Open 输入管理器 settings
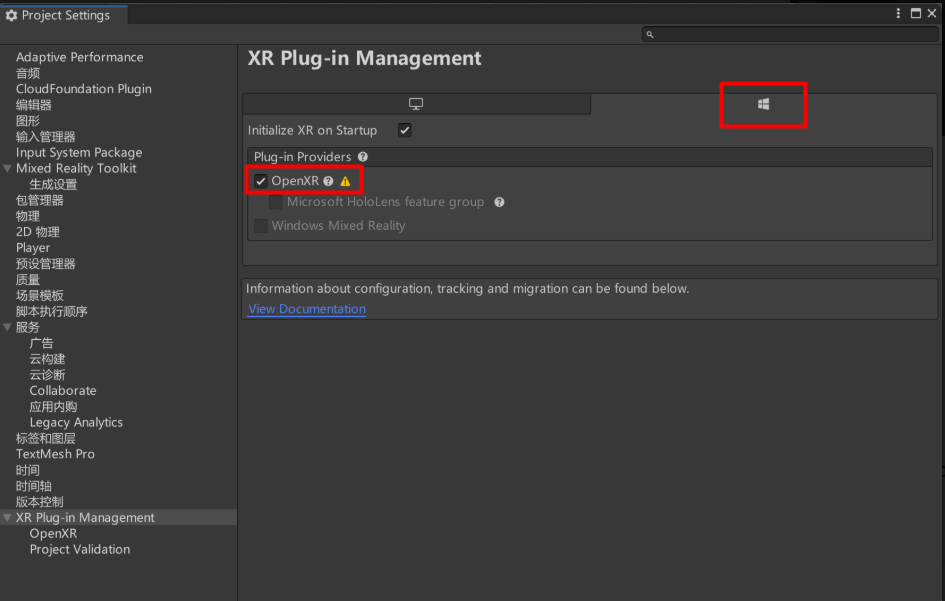This screenshot has width=945, height=601. (x=46, y=137)
